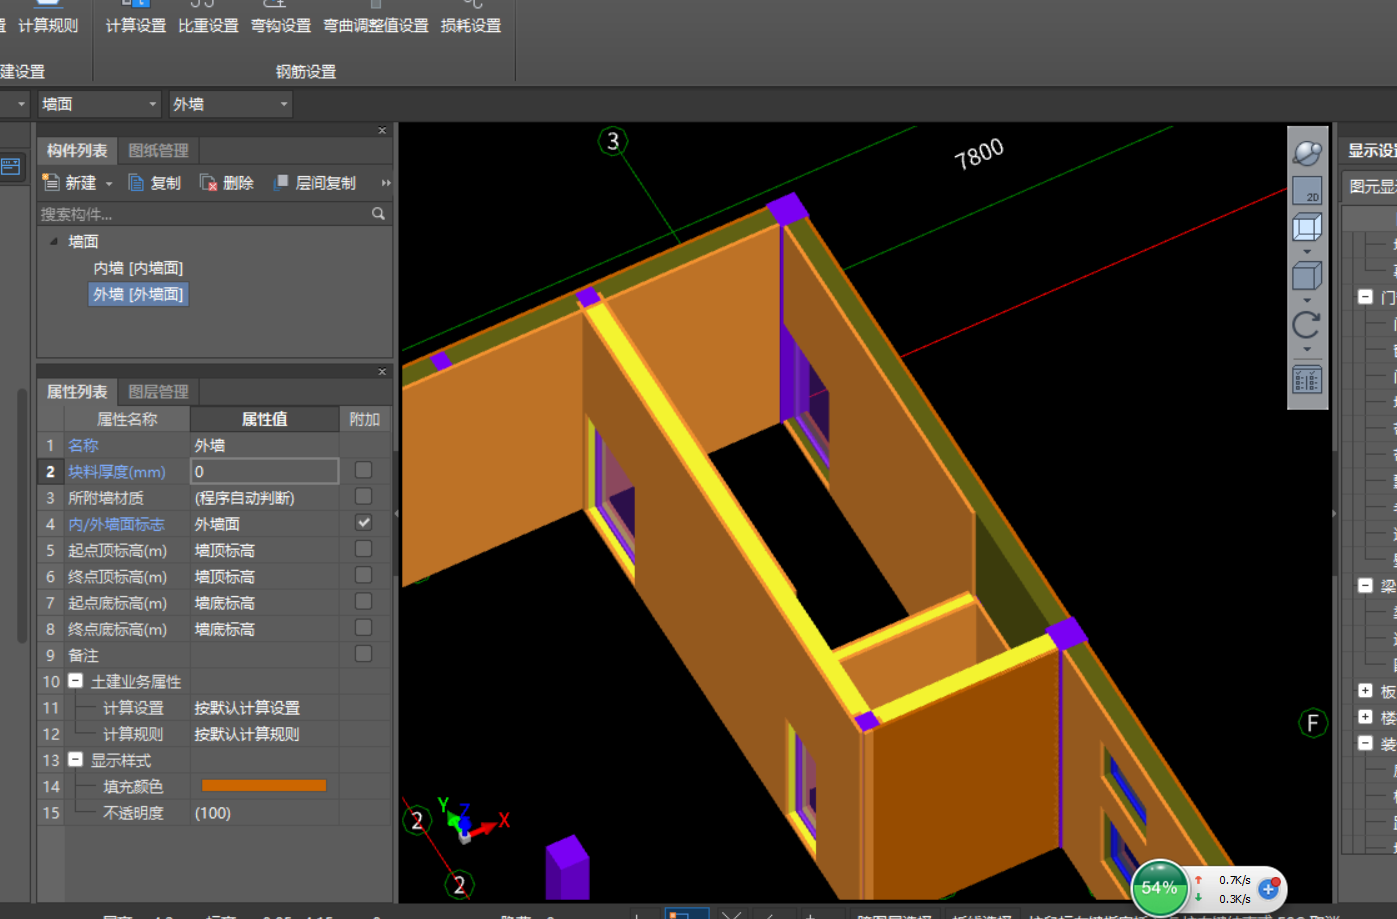This screenshot has height=919, width=1397.
Task: Collapse the 土建业务属性 property group
Action: 75,681
